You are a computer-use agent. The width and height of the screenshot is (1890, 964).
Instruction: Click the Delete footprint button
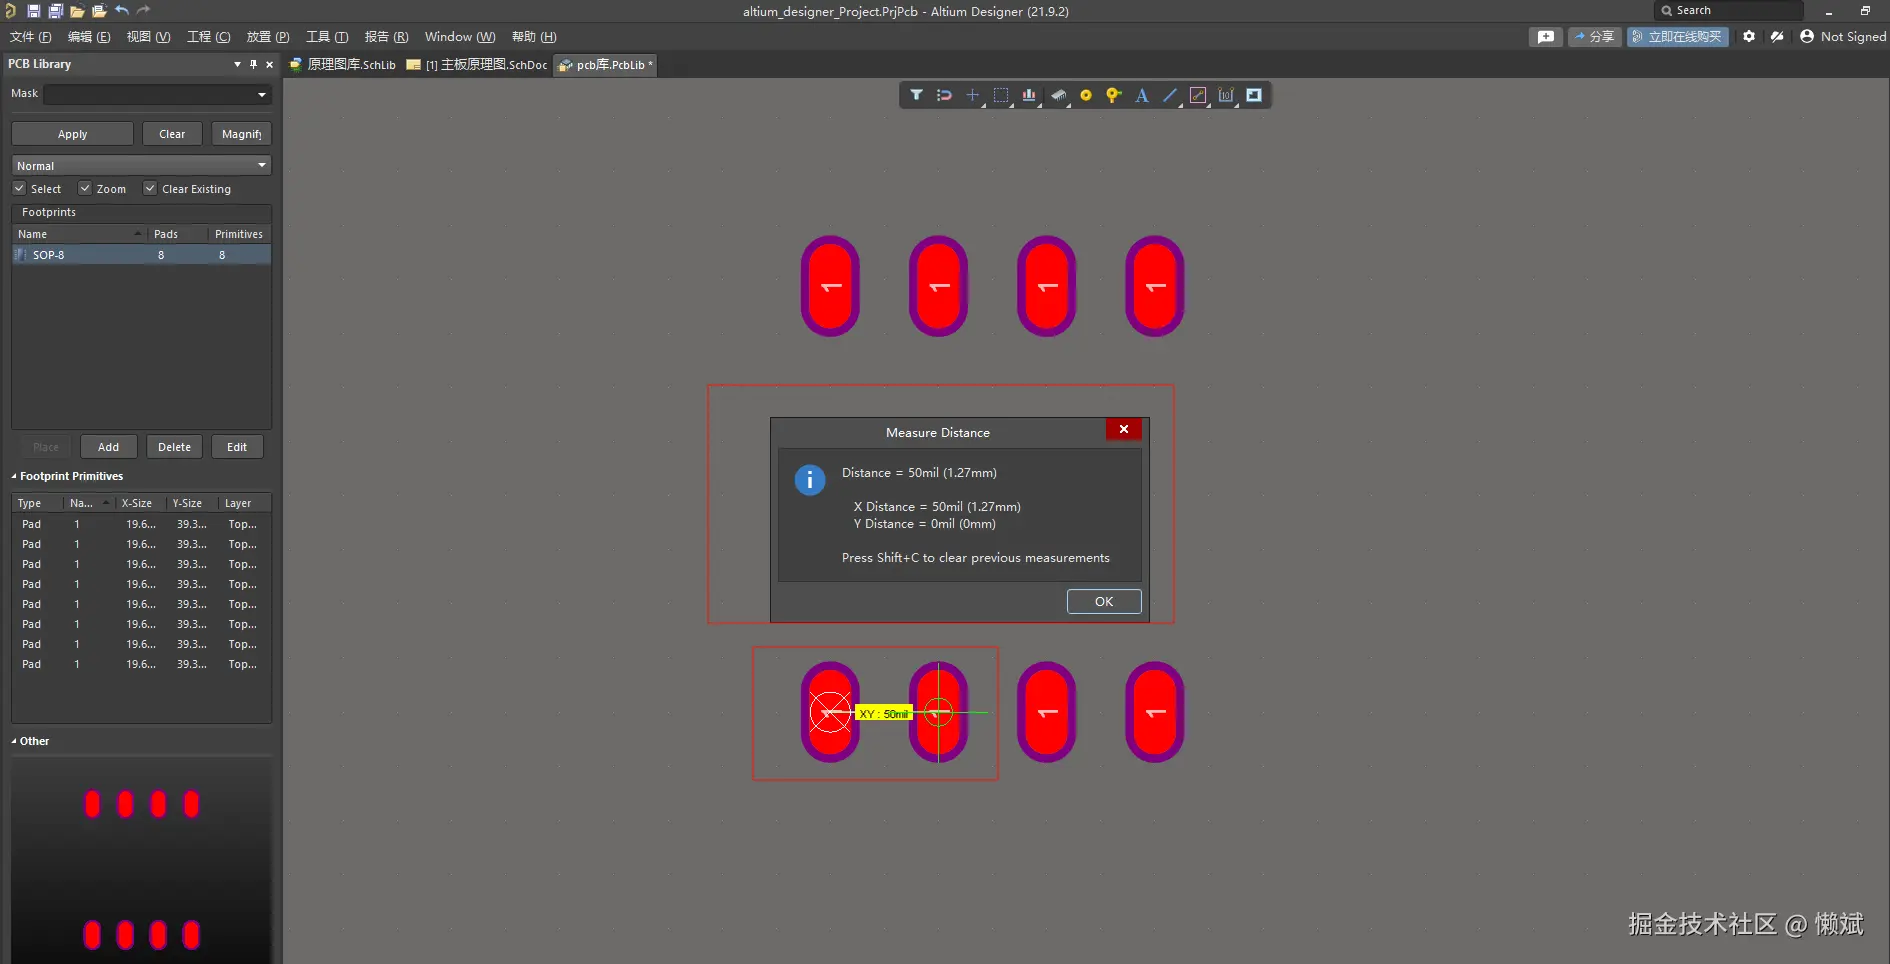[x=174, y=446]
